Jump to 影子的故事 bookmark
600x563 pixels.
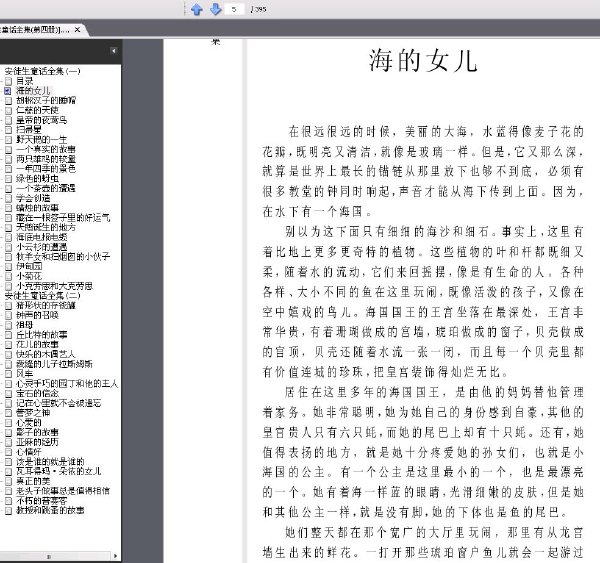[x=37, y=432]
